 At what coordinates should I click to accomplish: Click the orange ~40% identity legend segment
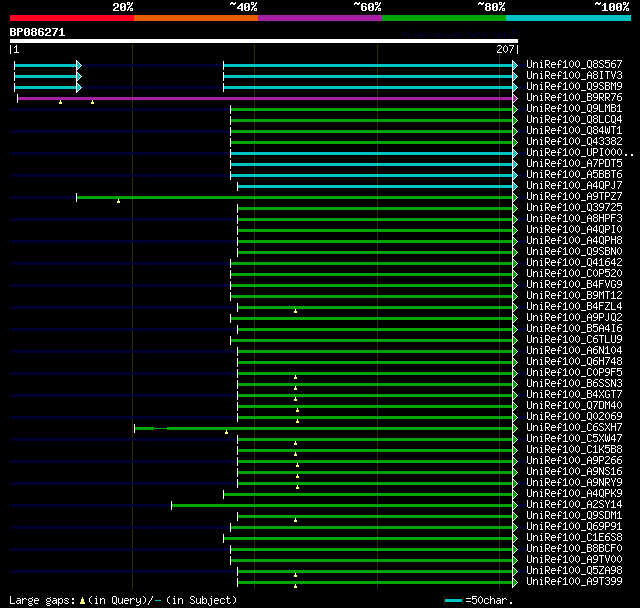coord(196,18)
